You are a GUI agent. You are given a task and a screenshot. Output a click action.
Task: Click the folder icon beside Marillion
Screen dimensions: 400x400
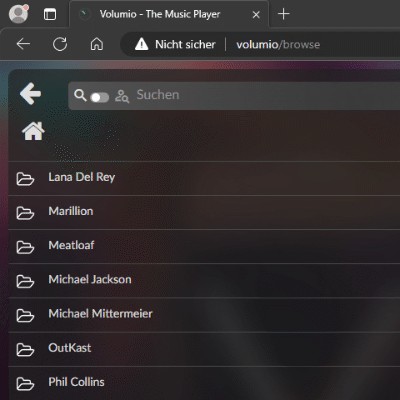coord(25,213)
